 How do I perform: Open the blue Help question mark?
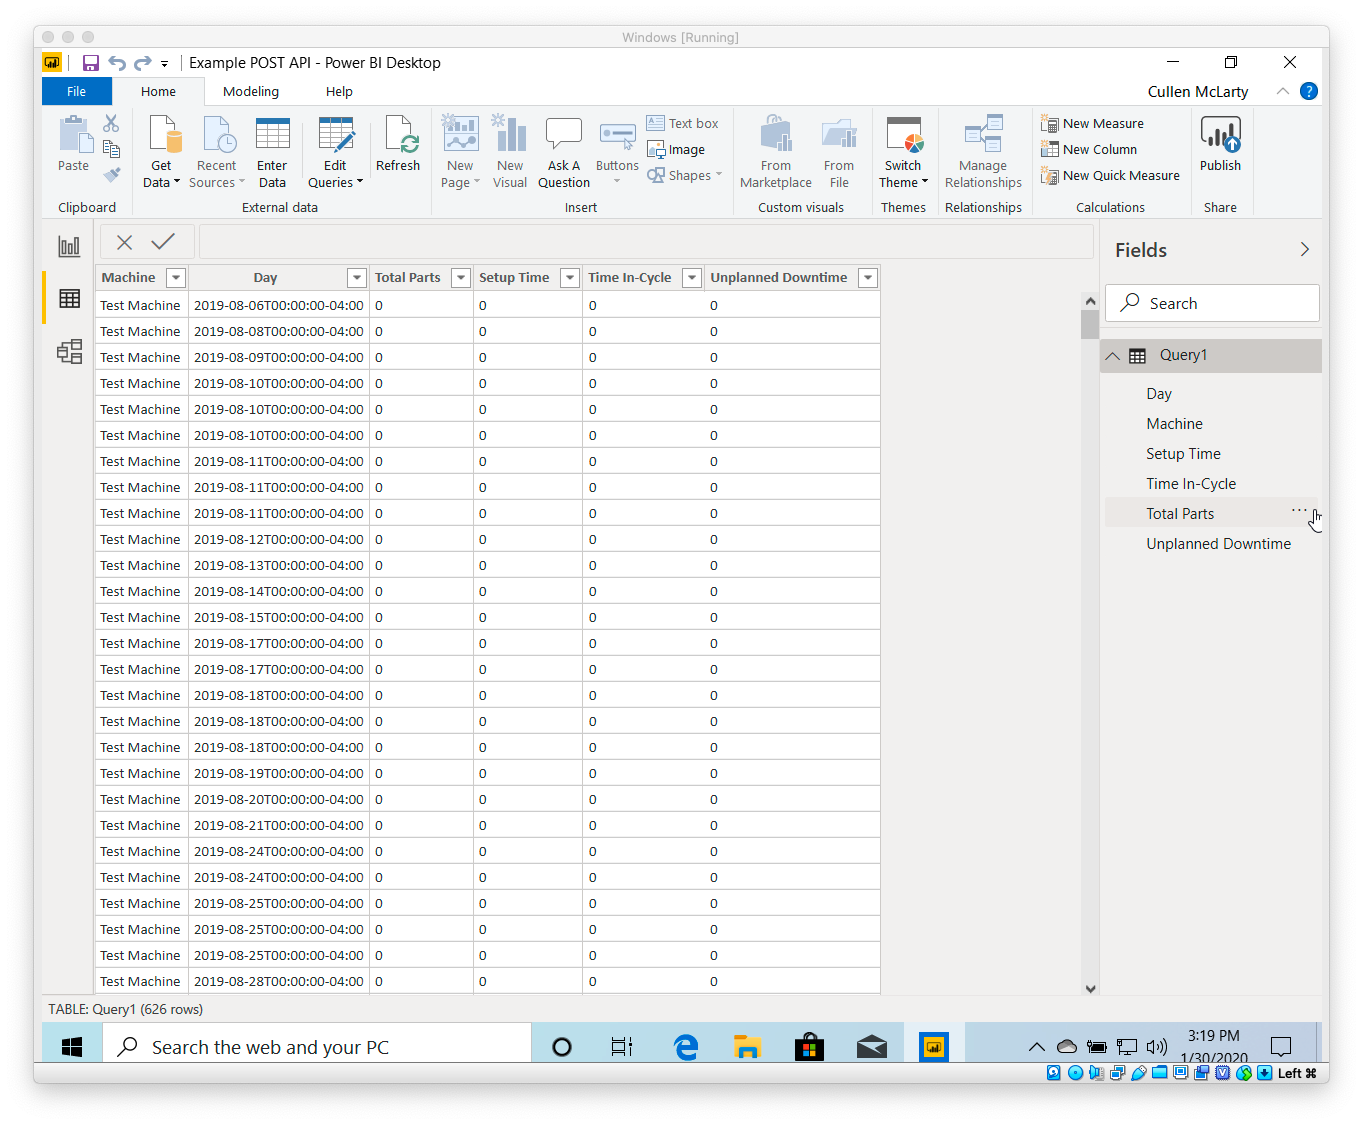(x=1308, y=91)
